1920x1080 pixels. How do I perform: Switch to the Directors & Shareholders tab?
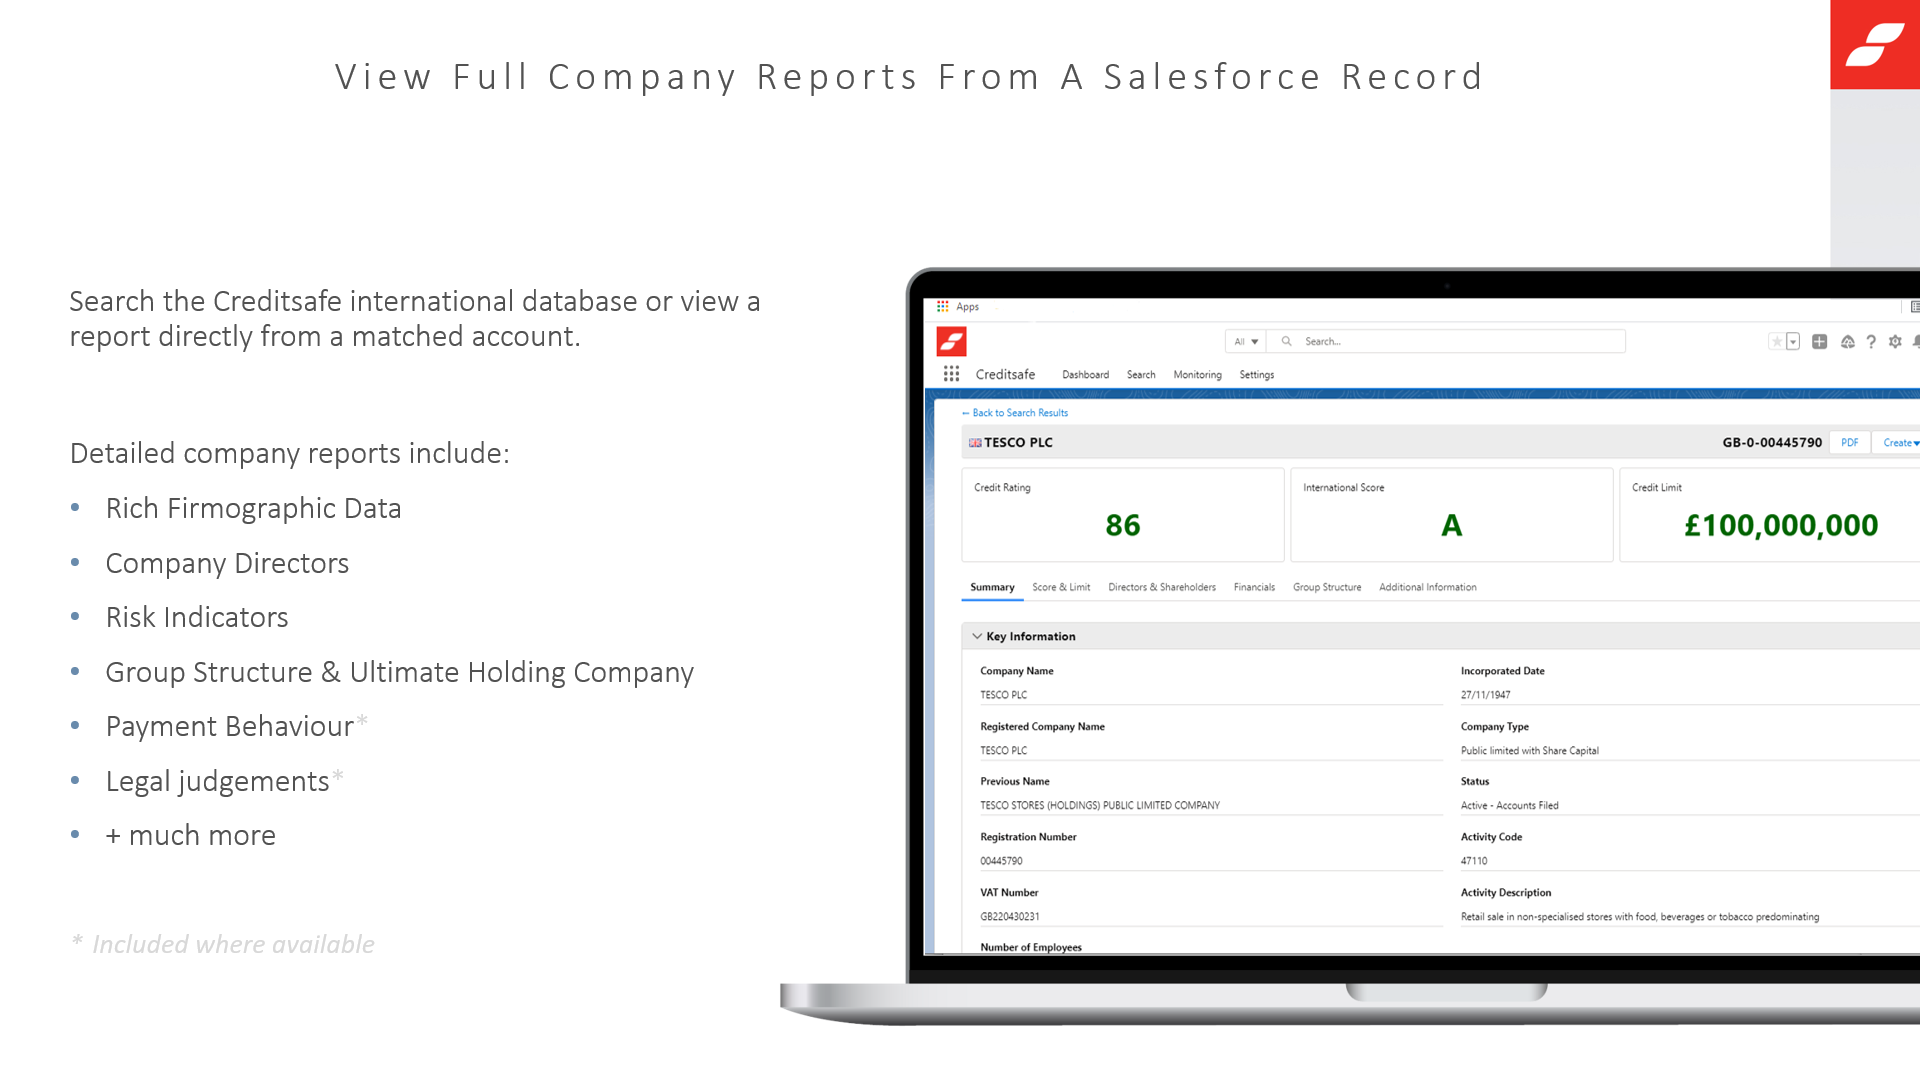1161,587
